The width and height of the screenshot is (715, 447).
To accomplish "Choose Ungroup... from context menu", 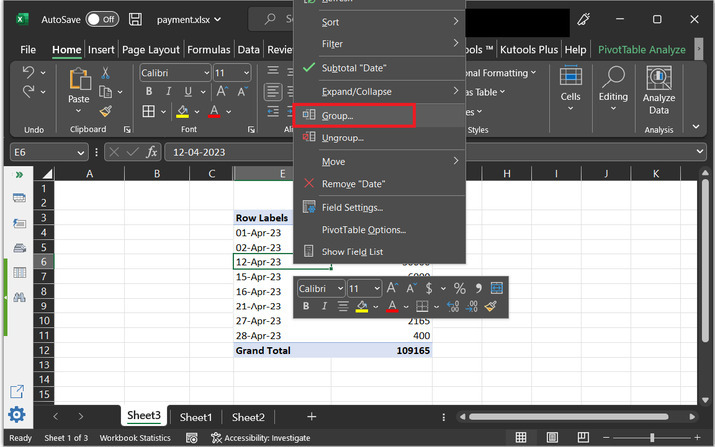I will tap(379, 138).
